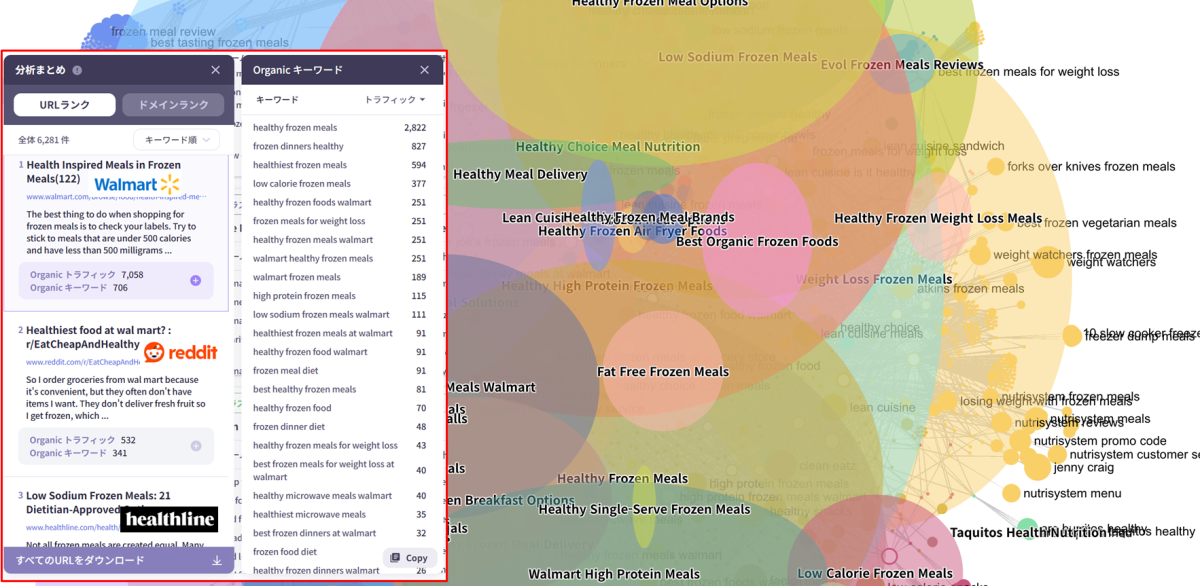
Task: Open 'Healthiest food at wal mart?' result
Action: pyautogui.click(x=99, y=337)
